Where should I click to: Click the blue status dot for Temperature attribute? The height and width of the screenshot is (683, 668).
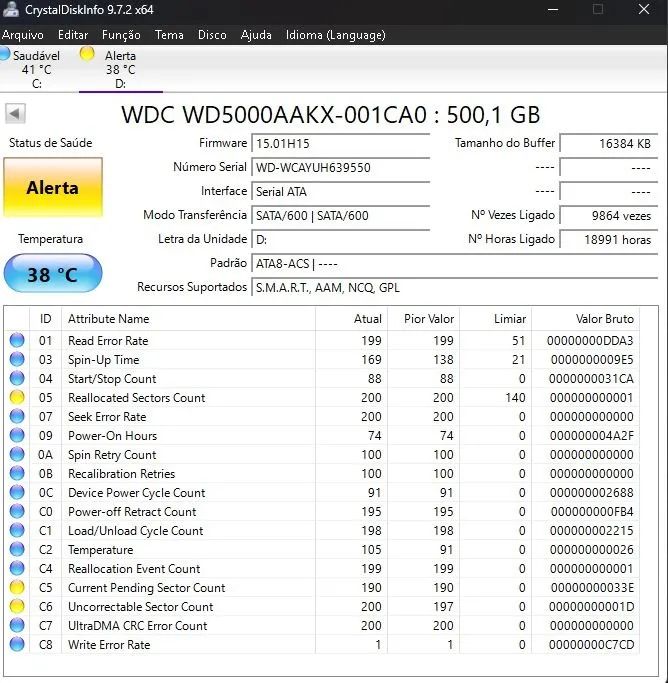pyautogui.click(x=17, y=549)
